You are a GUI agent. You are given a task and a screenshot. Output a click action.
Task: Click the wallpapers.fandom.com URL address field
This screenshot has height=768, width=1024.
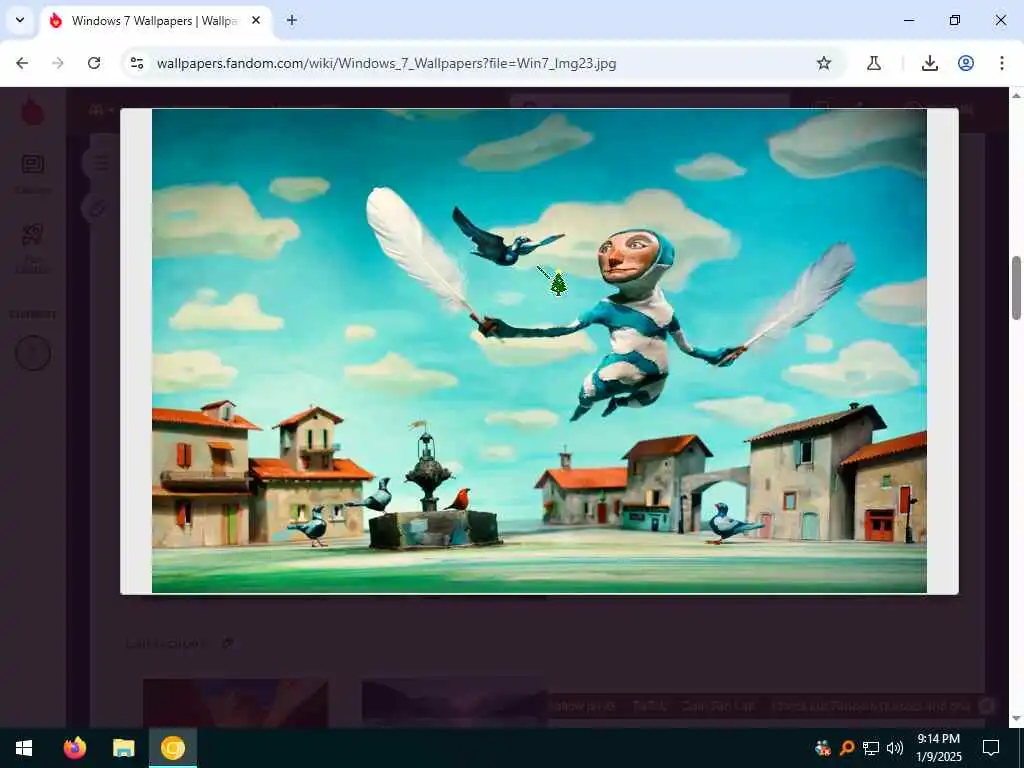click(387, 63)
